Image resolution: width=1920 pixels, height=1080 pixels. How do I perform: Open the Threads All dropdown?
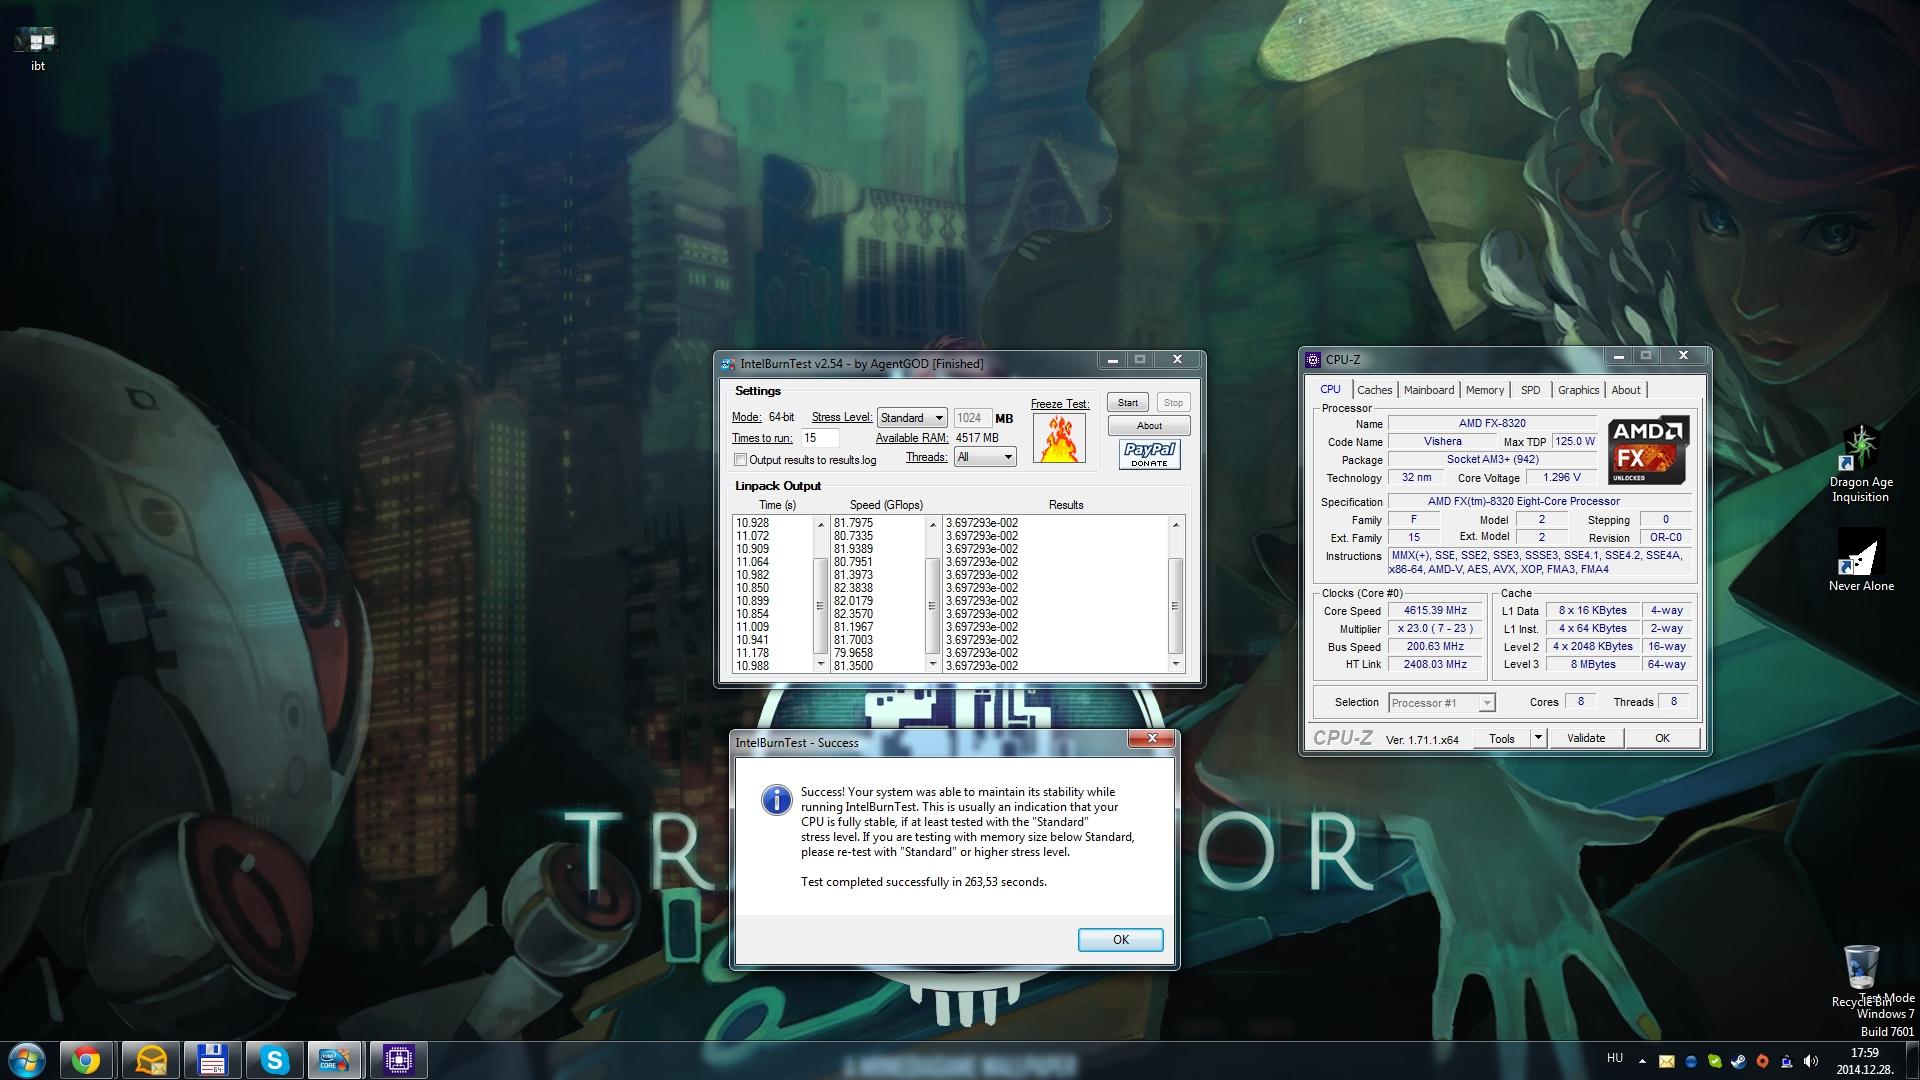985,457
